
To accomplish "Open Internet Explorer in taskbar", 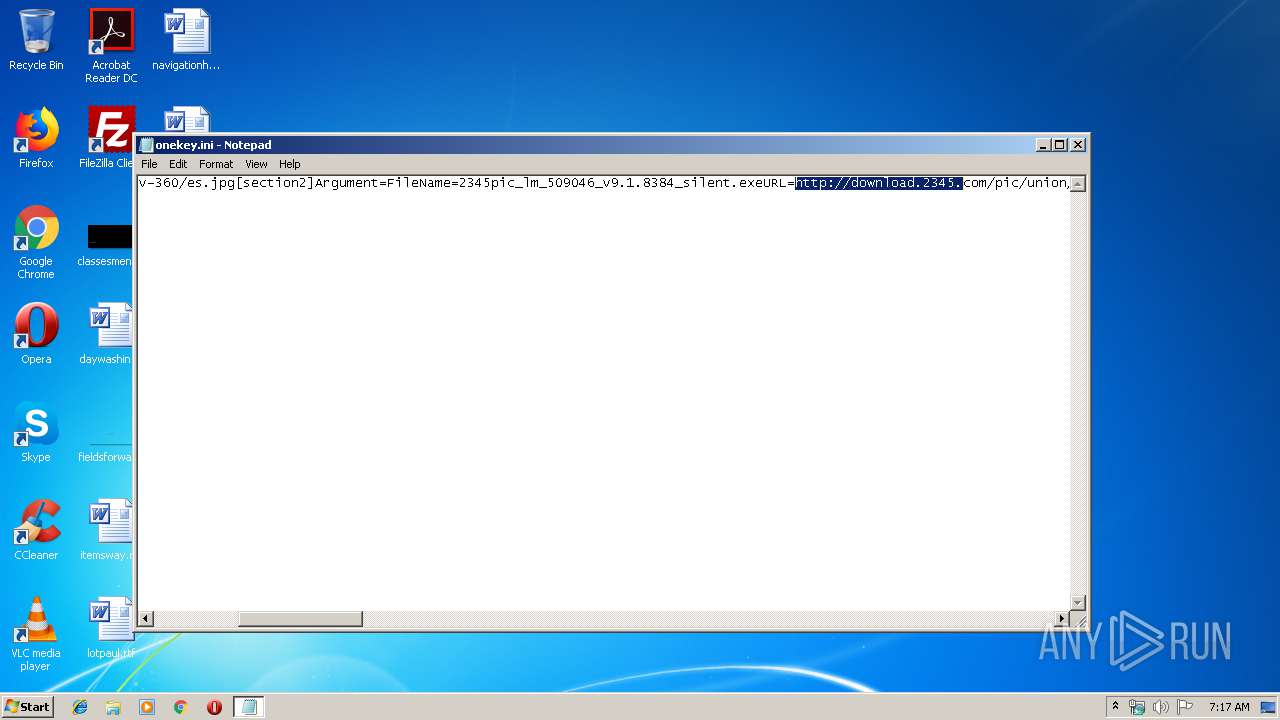I will point(80,707).
